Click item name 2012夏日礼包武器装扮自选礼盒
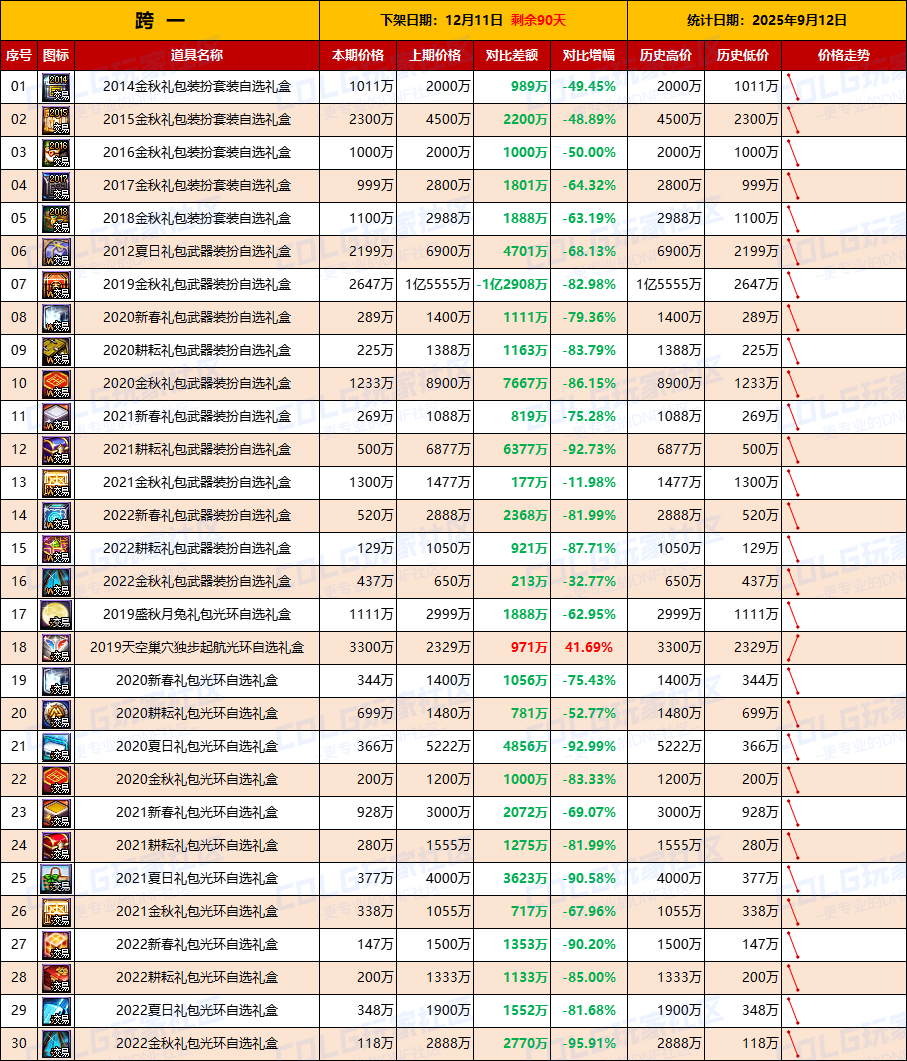The width and height of the screenshot is (907, 1061). (197, 252)
